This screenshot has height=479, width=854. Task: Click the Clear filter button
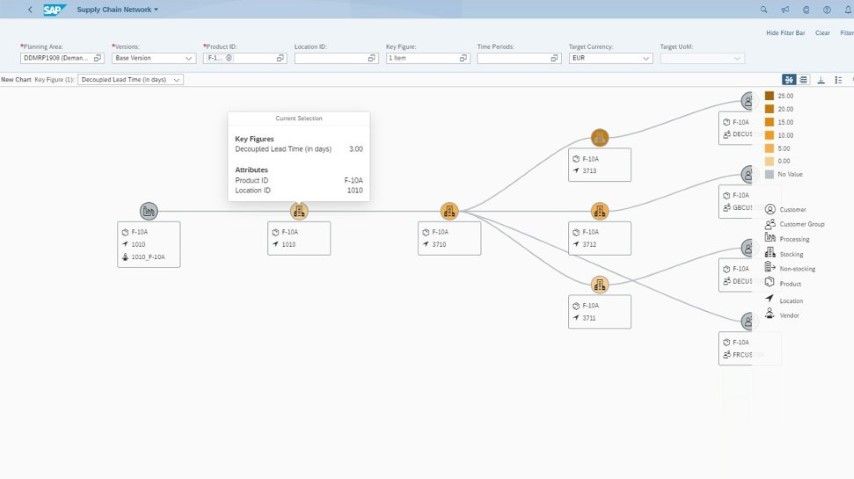822,33
